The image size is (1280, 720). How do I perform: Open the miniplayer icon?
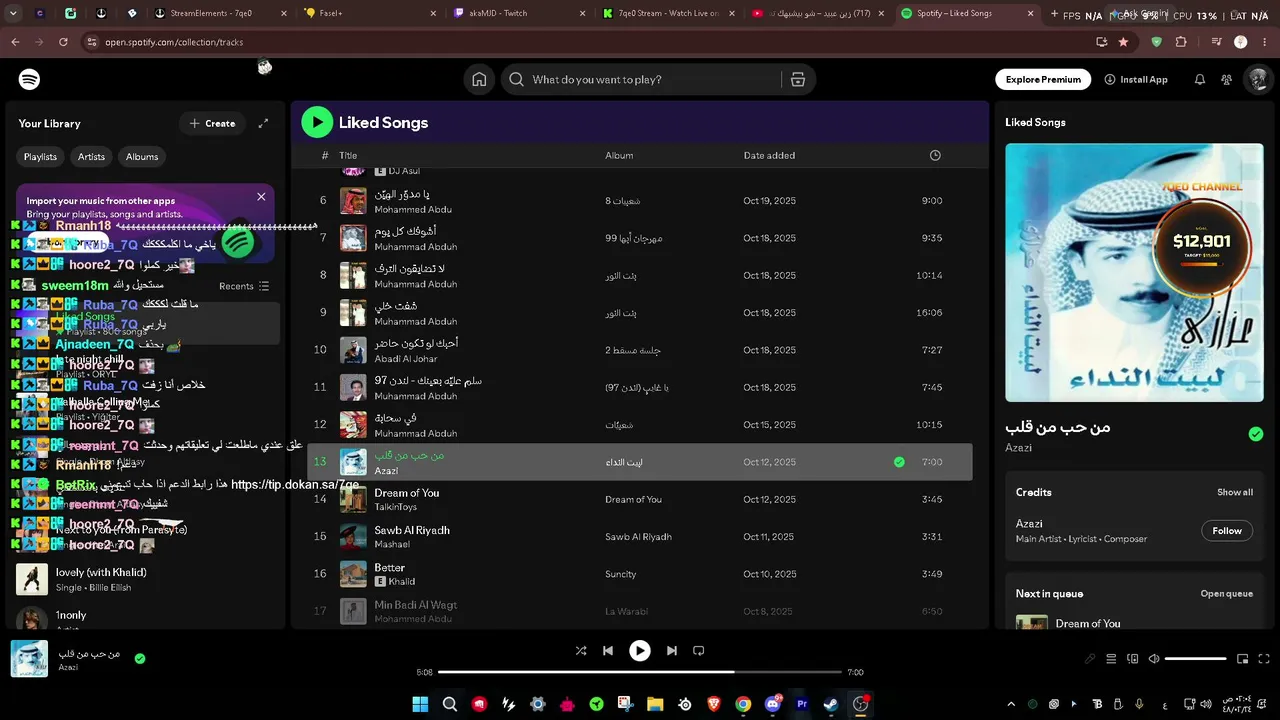1243,659
